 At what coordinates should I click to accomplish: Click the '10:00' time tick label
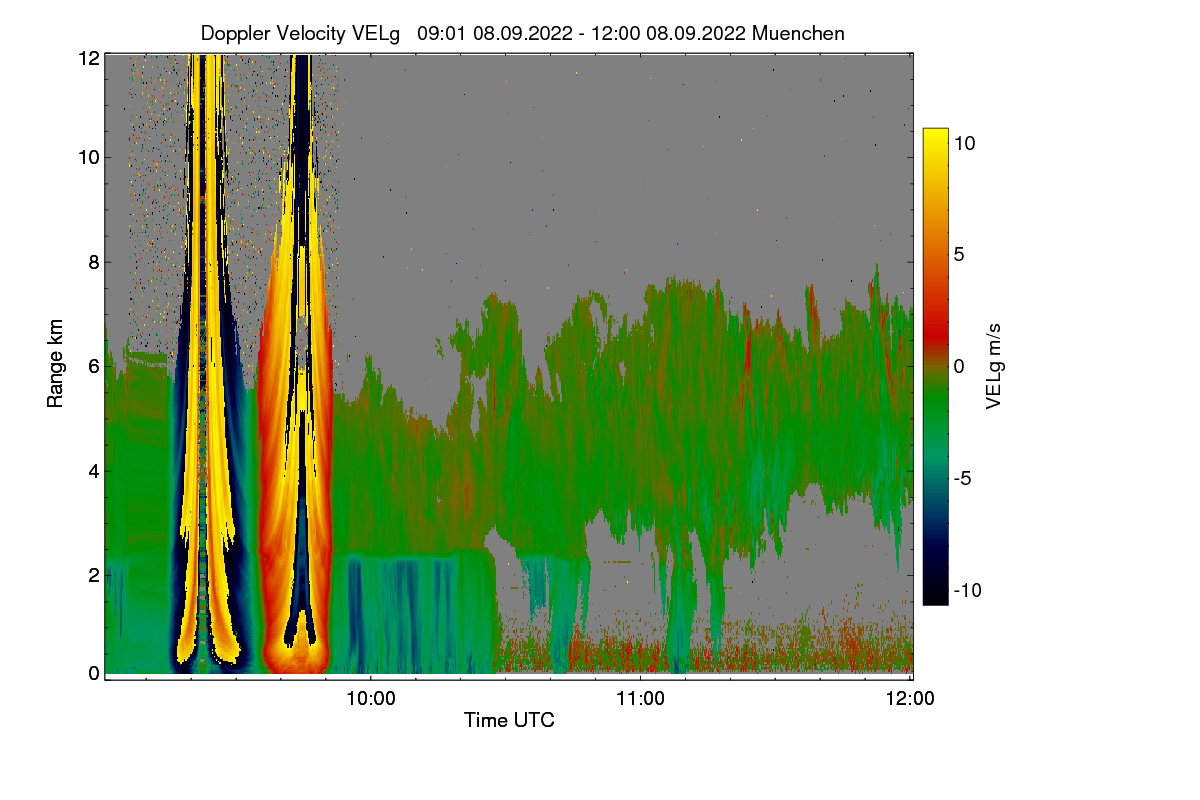371,699
